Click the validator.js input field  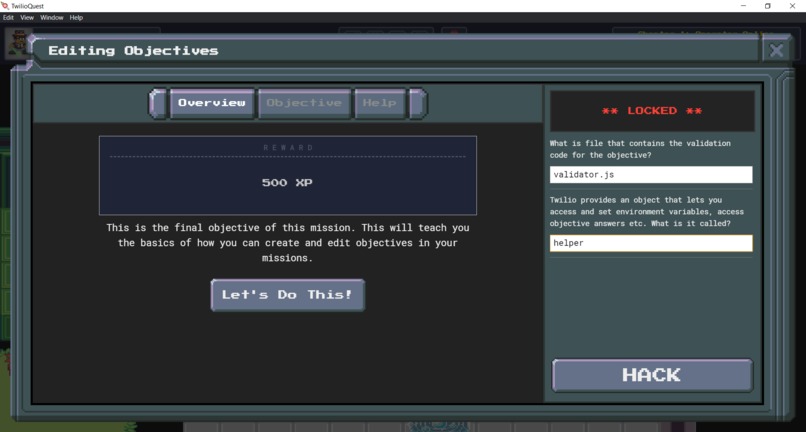[651, 175]
